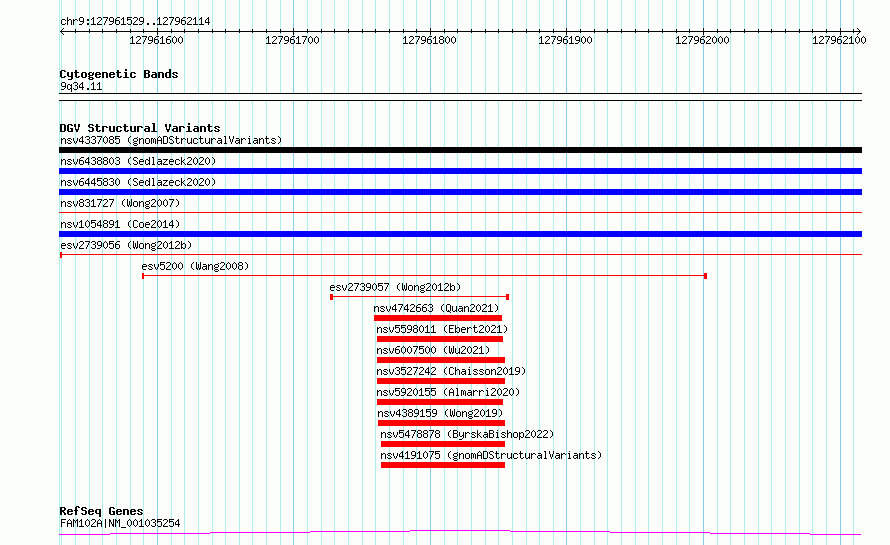Click the thin red line of nsv831727
The image size is (890, 545).
click(x=460, y=212)
